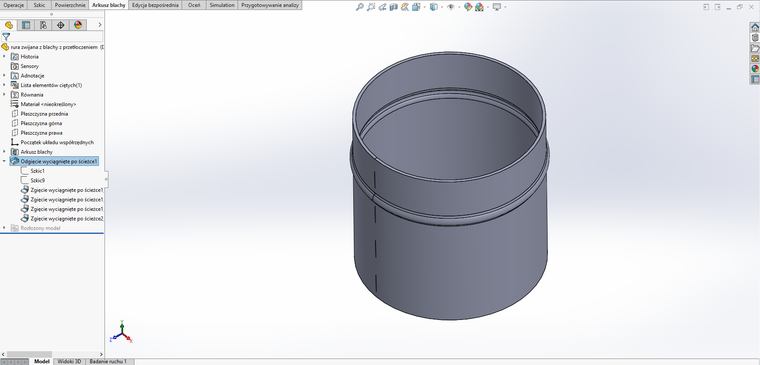Open the Przygotowanie analizy tab
The width and height of the screenshot is (760, 365).
270,5
